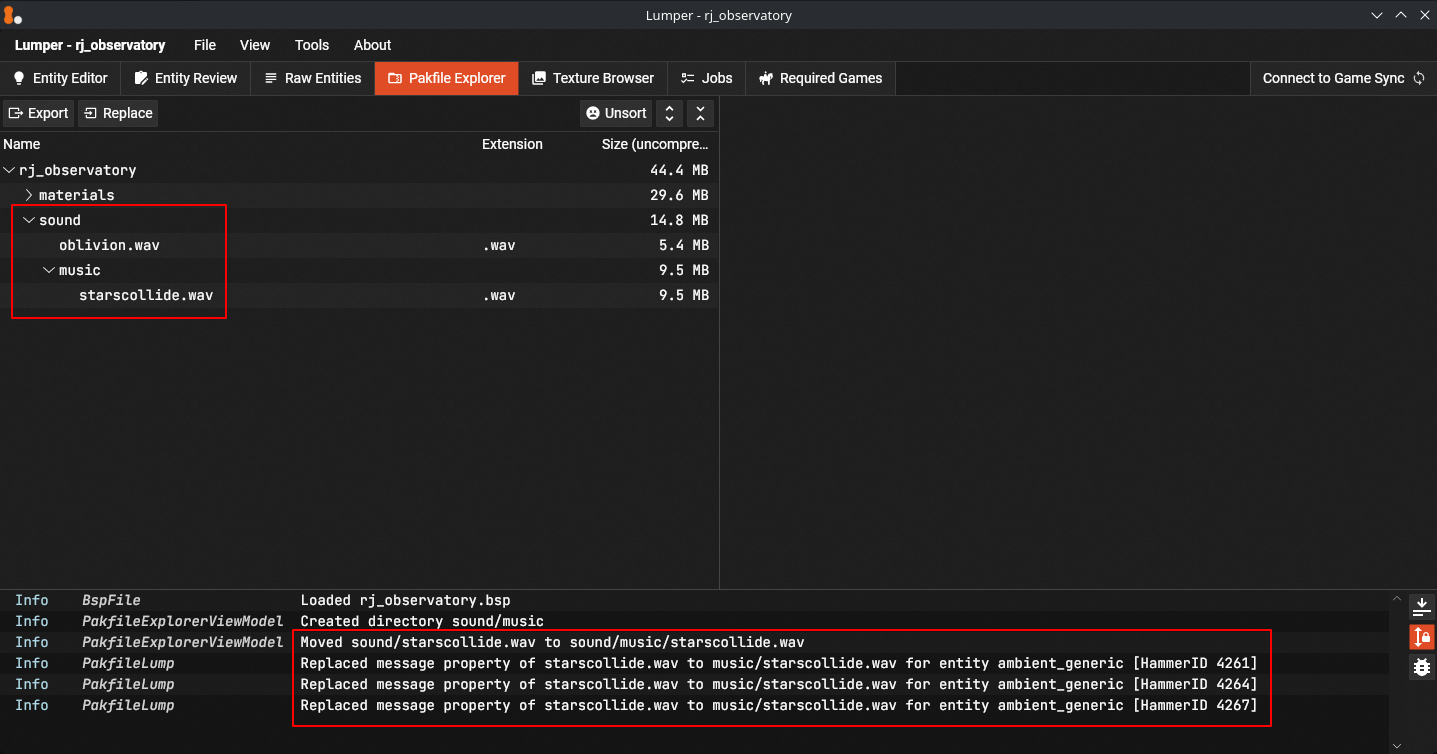Expand the materials folder
1437x754 pixels.
coord(29,195)
